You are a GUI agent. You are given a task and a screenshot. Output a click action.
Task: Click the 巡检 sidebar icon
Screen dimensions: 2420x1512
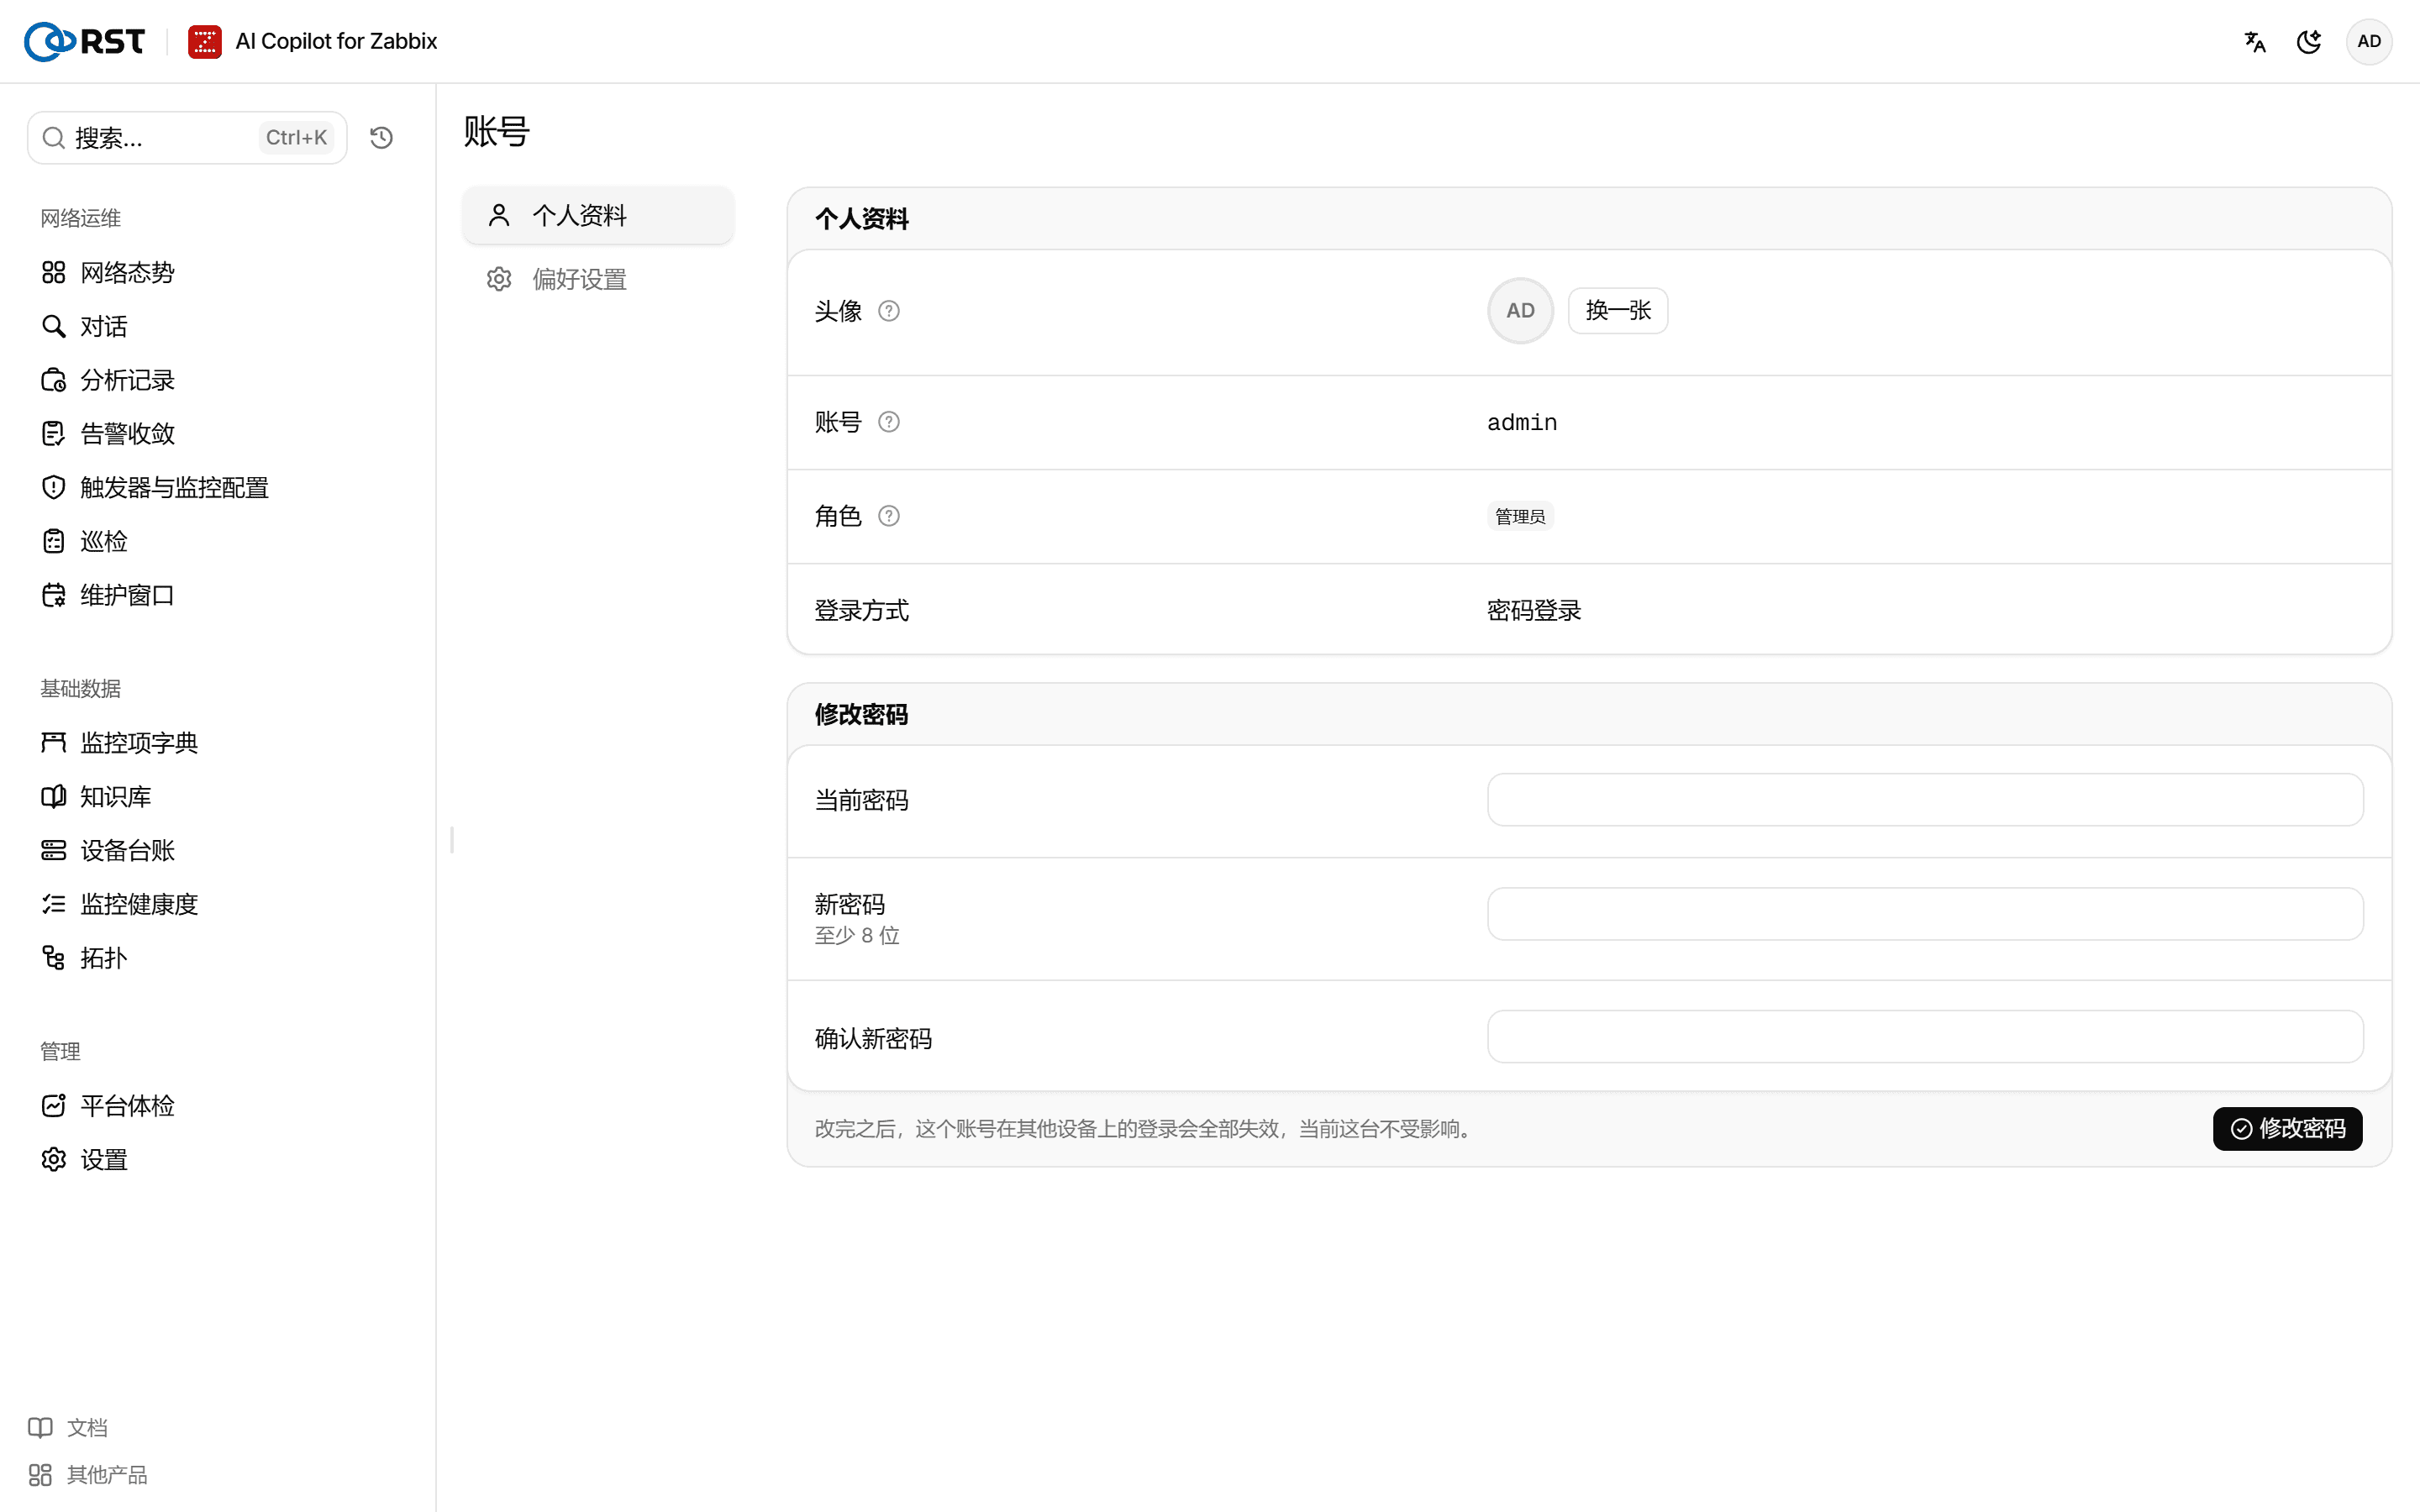click(54, 541)
